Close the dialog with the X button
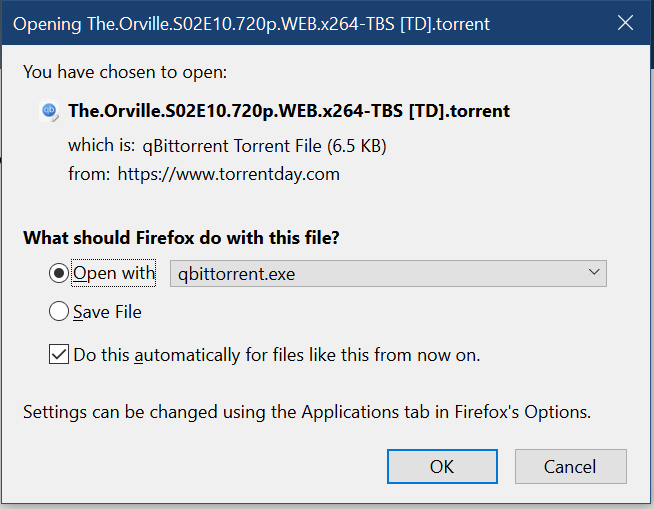 [x=626, y=22]
